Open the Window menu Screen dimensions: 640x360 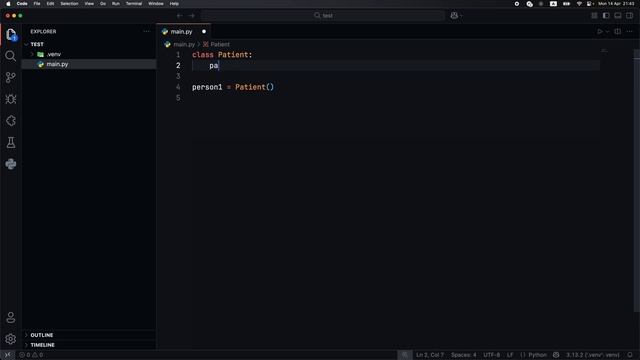pyautogui.click(x=156, y=4)
